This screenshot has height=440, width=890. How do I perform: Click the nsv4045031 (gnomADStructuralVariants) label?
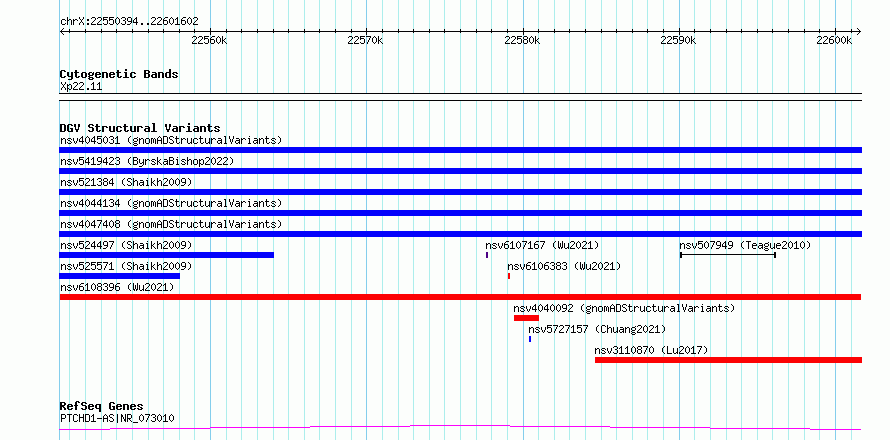coord(171,140)
